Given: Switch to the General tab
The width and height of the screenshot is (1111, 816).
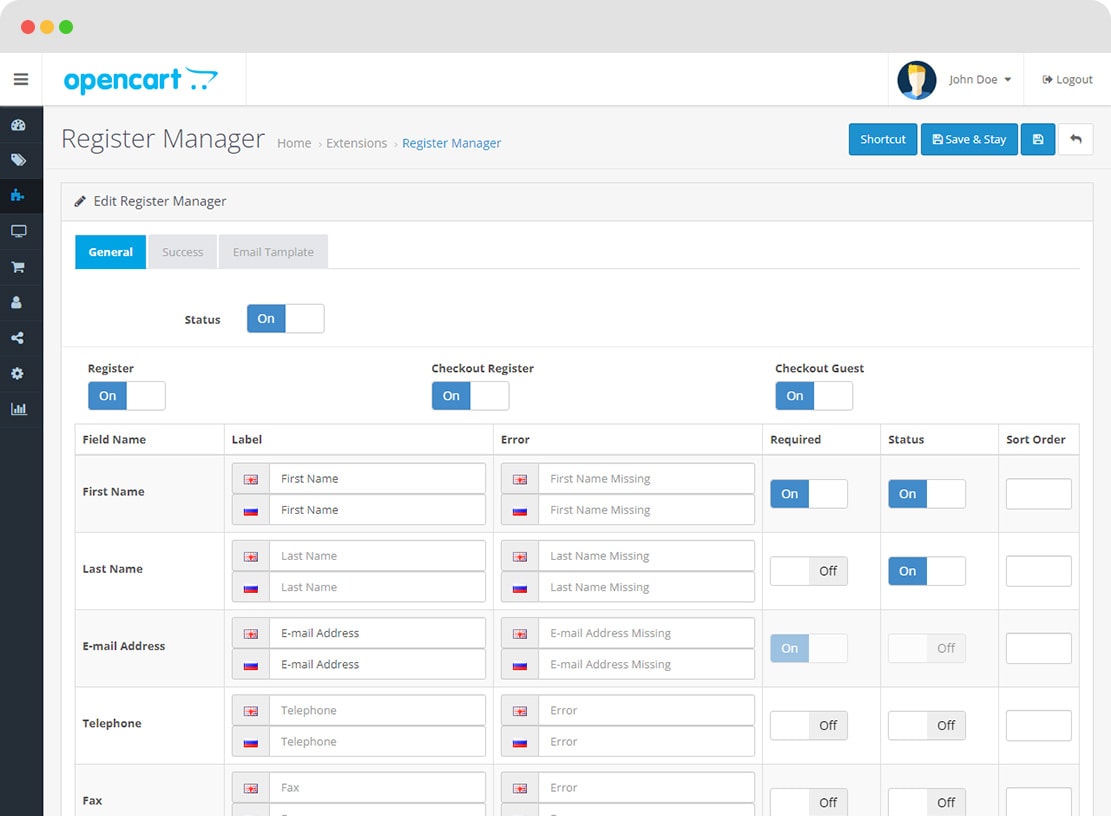Looking at the screenshot, I should pos(111,252).
